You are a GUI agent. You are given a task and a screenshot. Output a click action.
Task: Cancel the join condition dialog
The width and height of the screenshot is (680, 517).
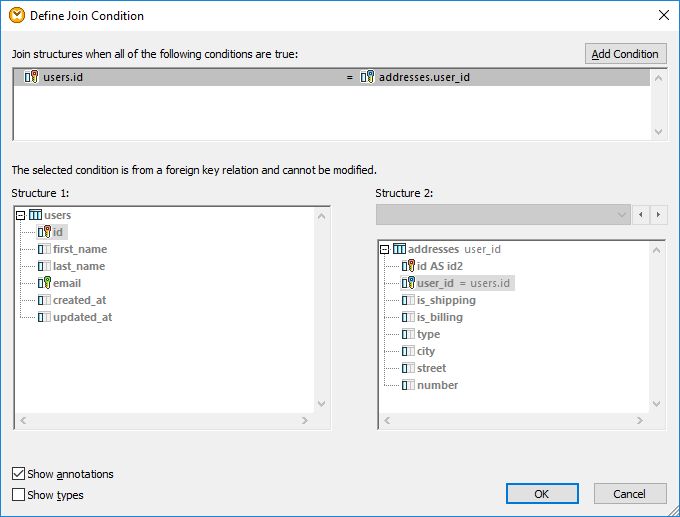coord(630,494)
